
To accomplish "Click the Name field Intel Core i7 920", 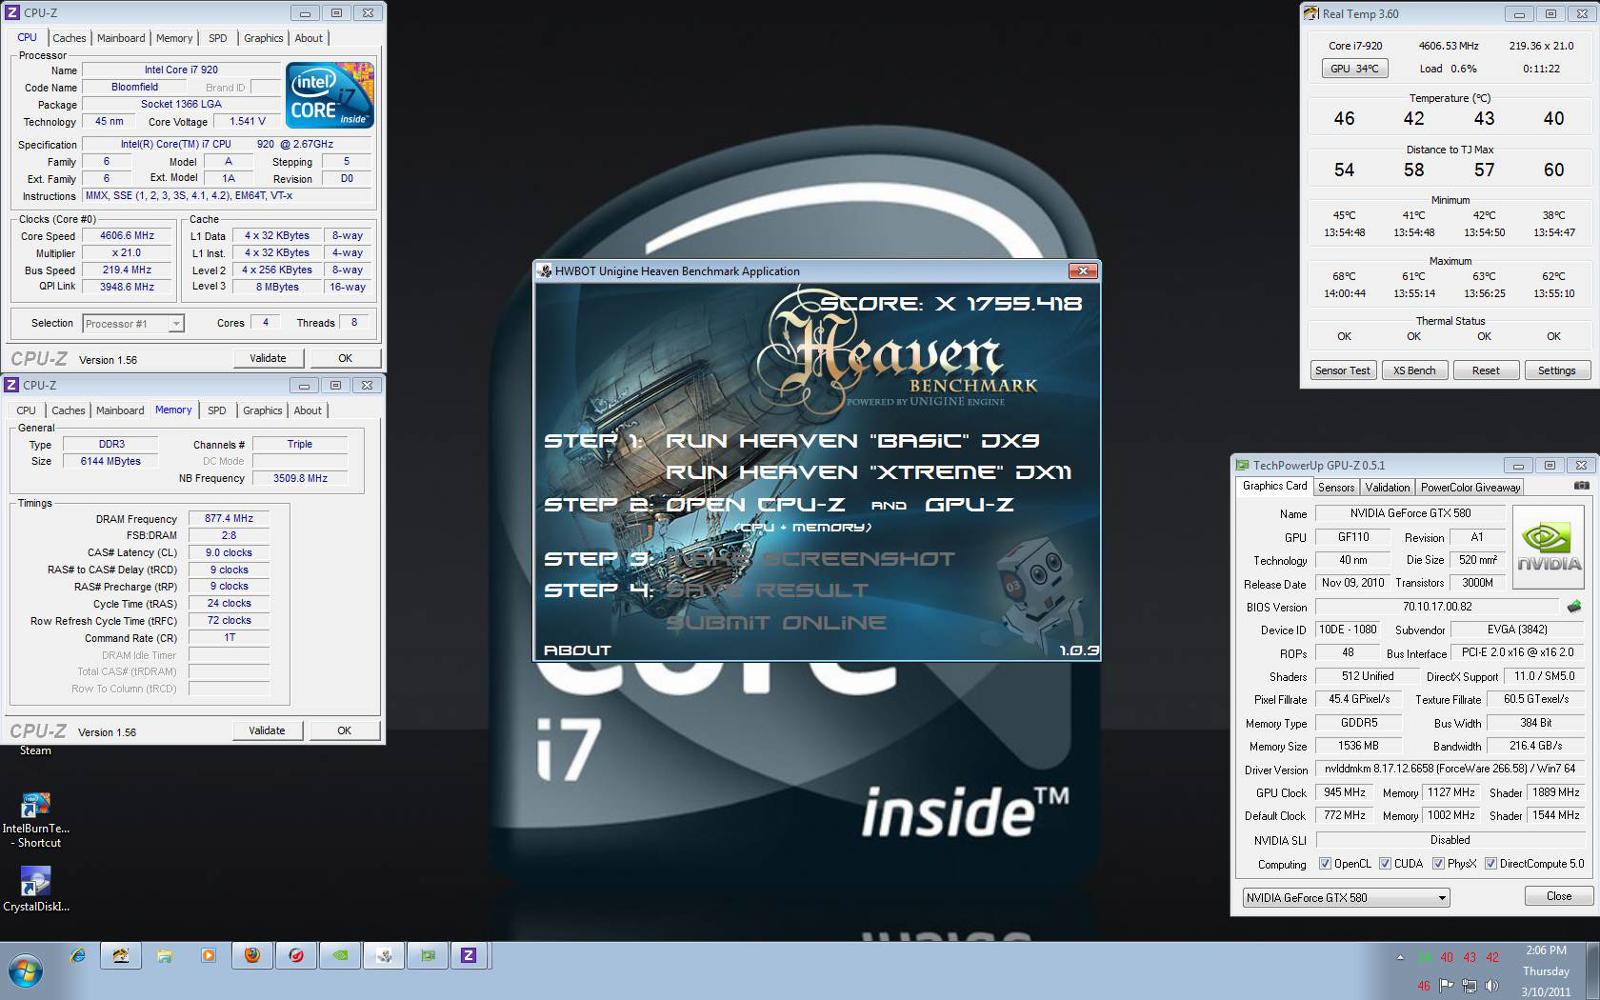I will point(181,70).
